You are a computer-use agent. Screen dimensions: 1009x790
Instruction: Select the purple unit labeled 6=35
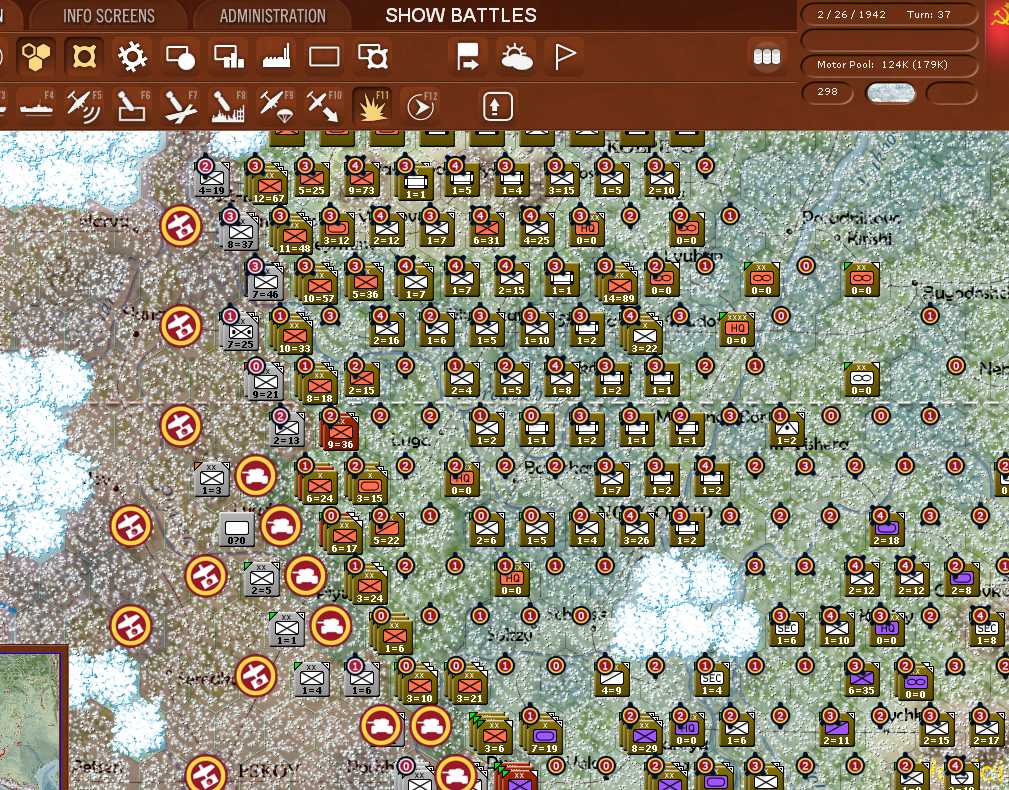861,681
